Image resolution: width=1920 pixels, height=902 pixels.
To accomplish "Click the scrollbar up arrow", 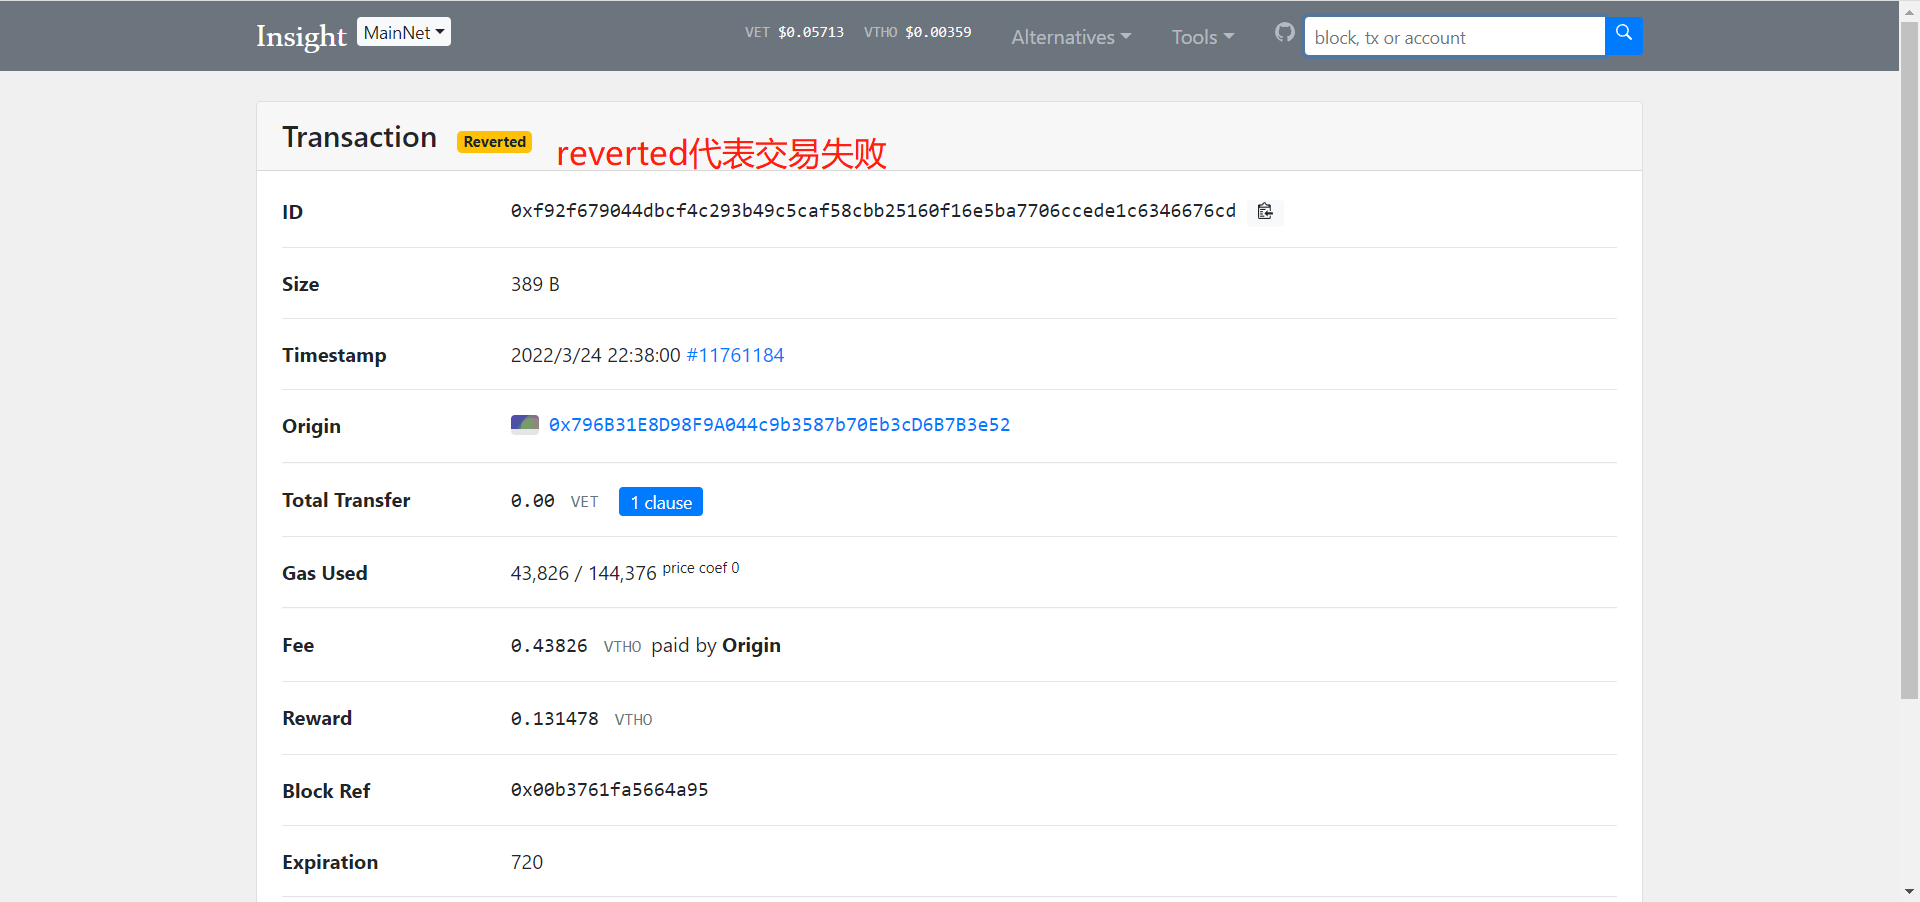I will 1909,10.
